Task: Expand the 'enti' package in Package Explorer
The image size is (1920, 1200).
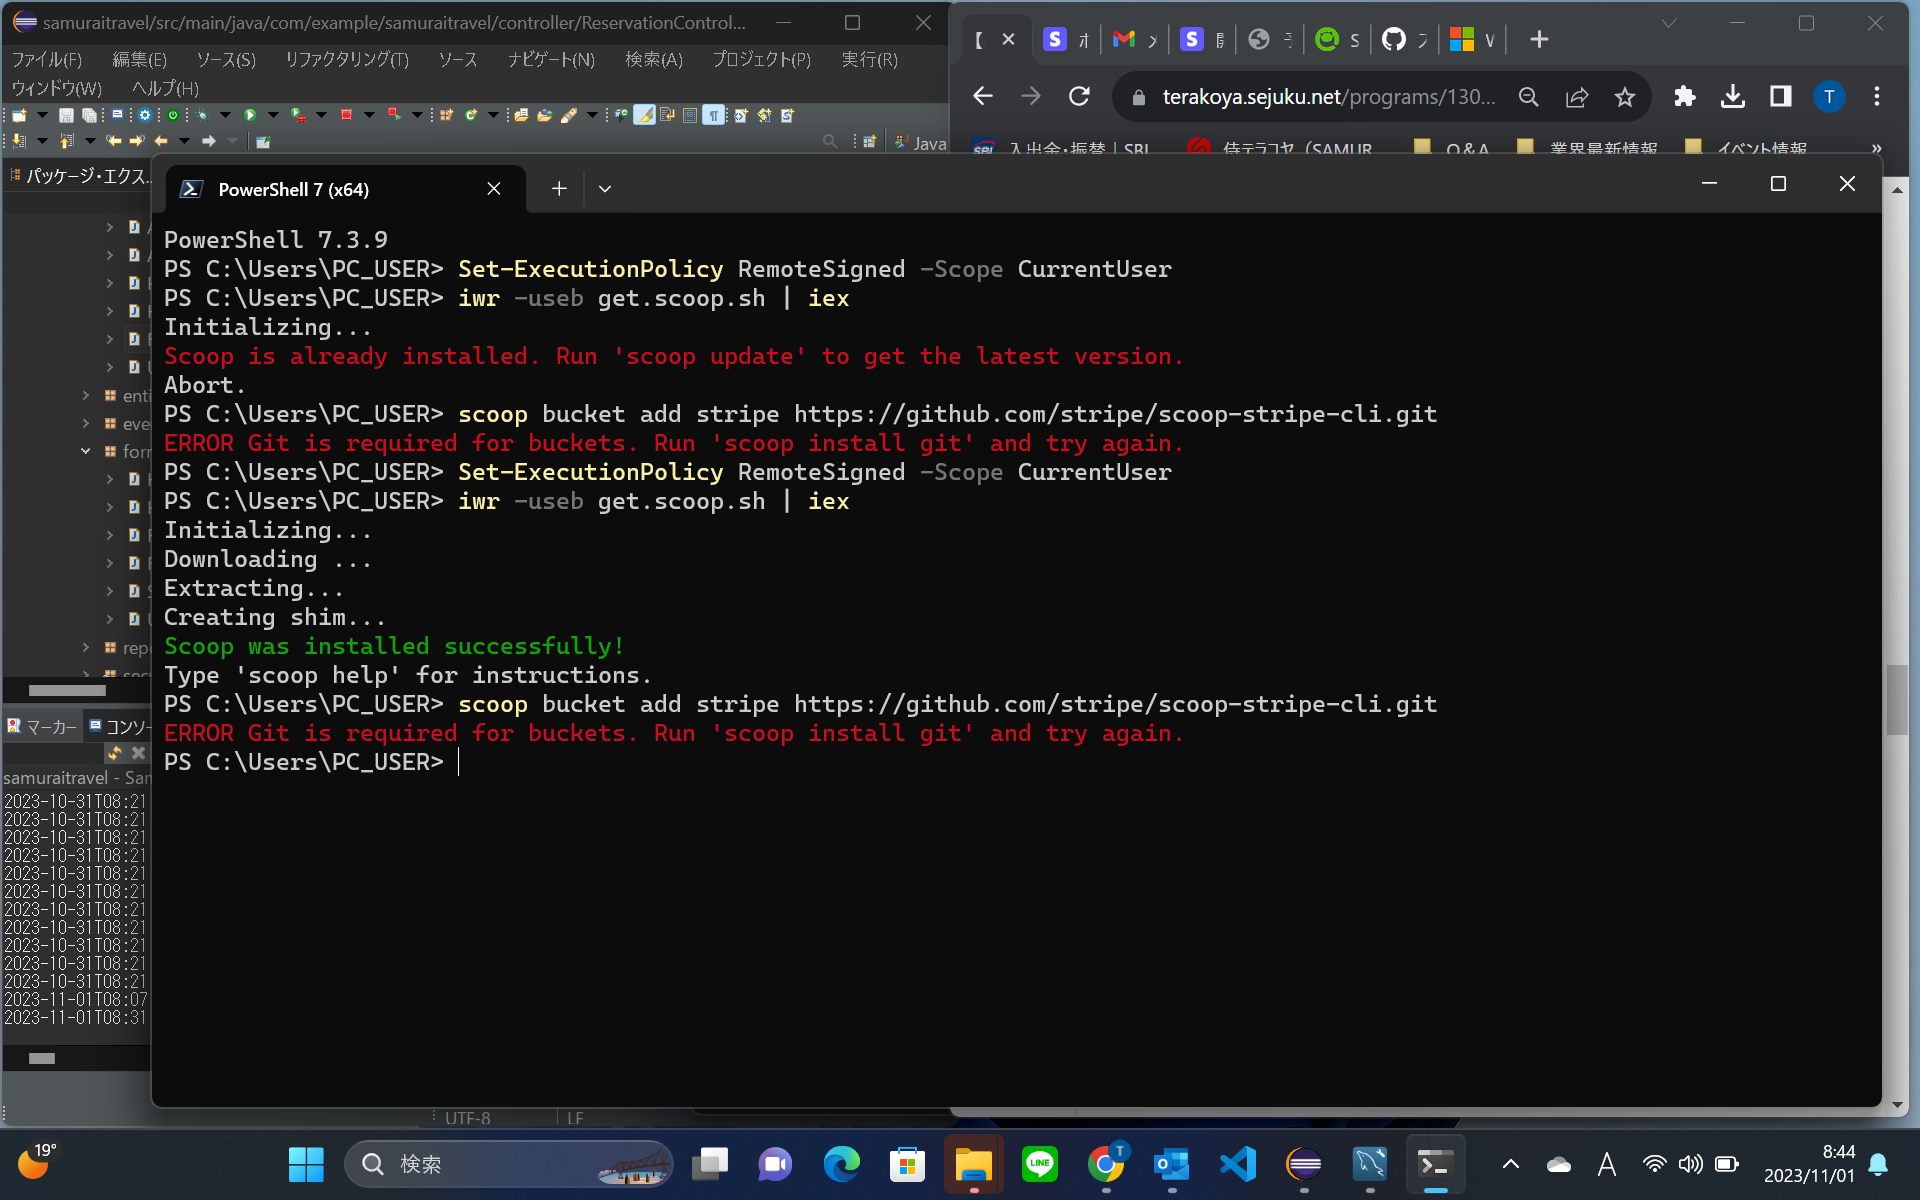Action: 86,396
